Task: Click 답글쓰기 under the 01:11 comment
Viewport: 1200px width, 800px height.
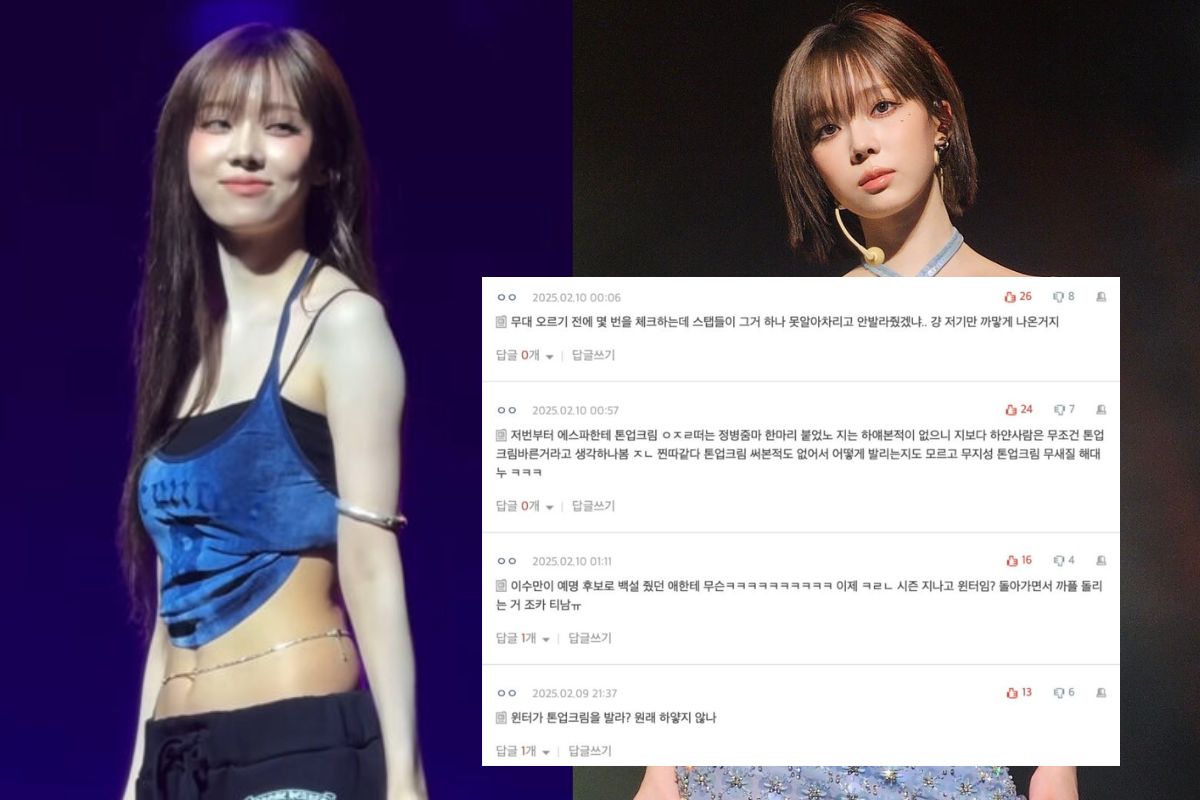Action: pyautogui.click(x=590, y=638)
